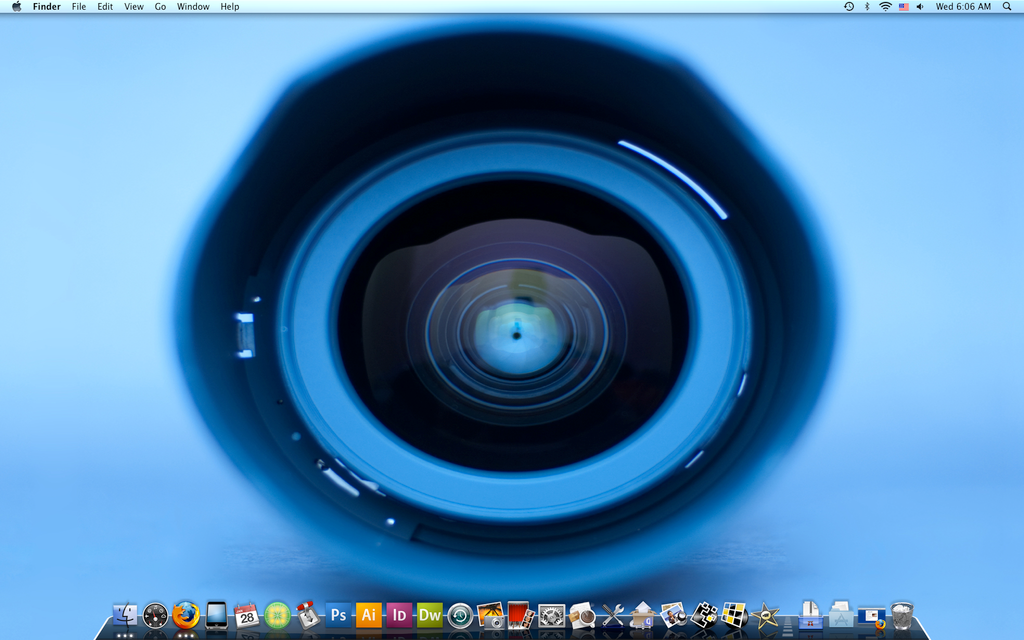This screenshot has height=640, width=1024.
Task: Open the Wi-Fi status menu
Action: [x=885, y=6]
